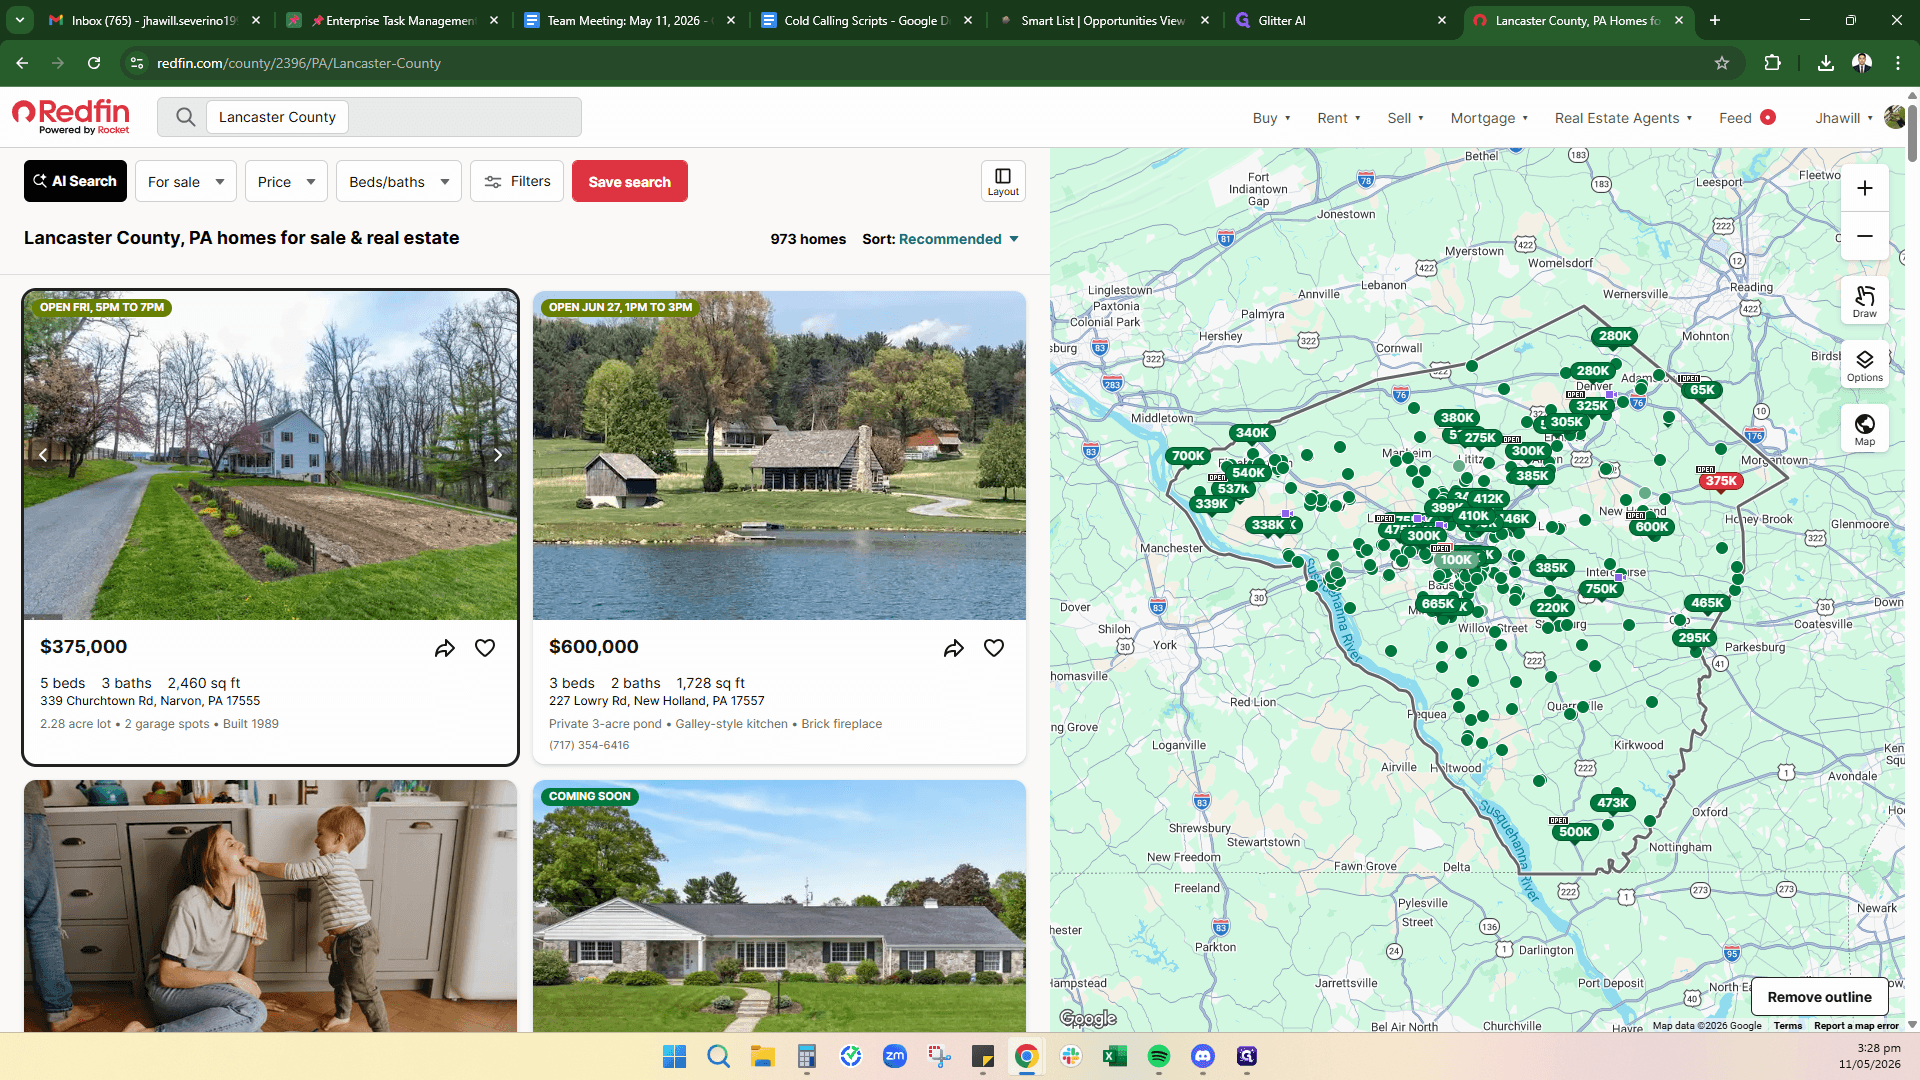
Task: Click the map zoom out minus button
Action: (1865, 236)
